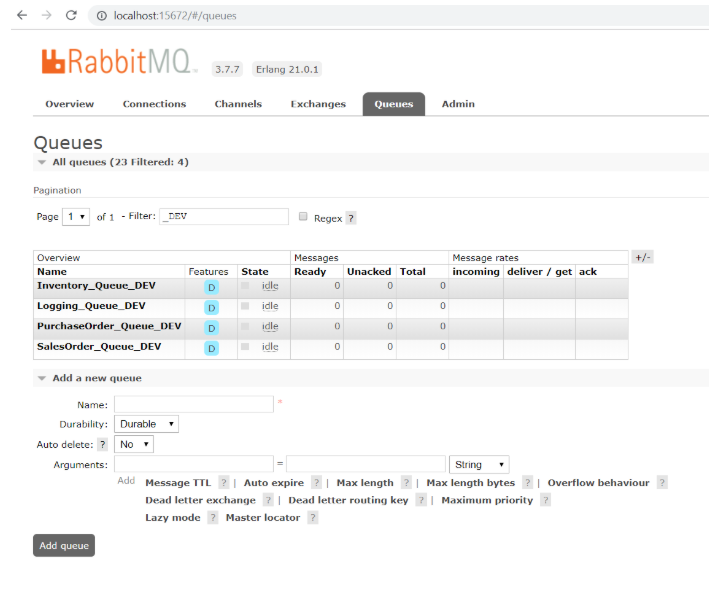Image resolution: width=709 pixels, height=606 pixels.
Task: Click the D feature badge for SalesOrder_Queue_DEV
Action: pyautogui.click(x=211, y=349)
